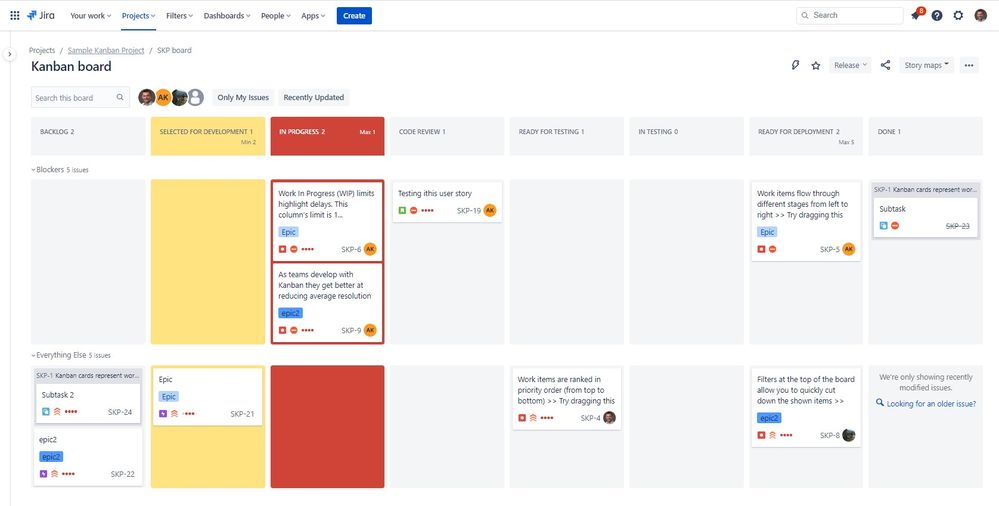
Task: Click the SKP-21 issue key
Action: pos(242,414)
